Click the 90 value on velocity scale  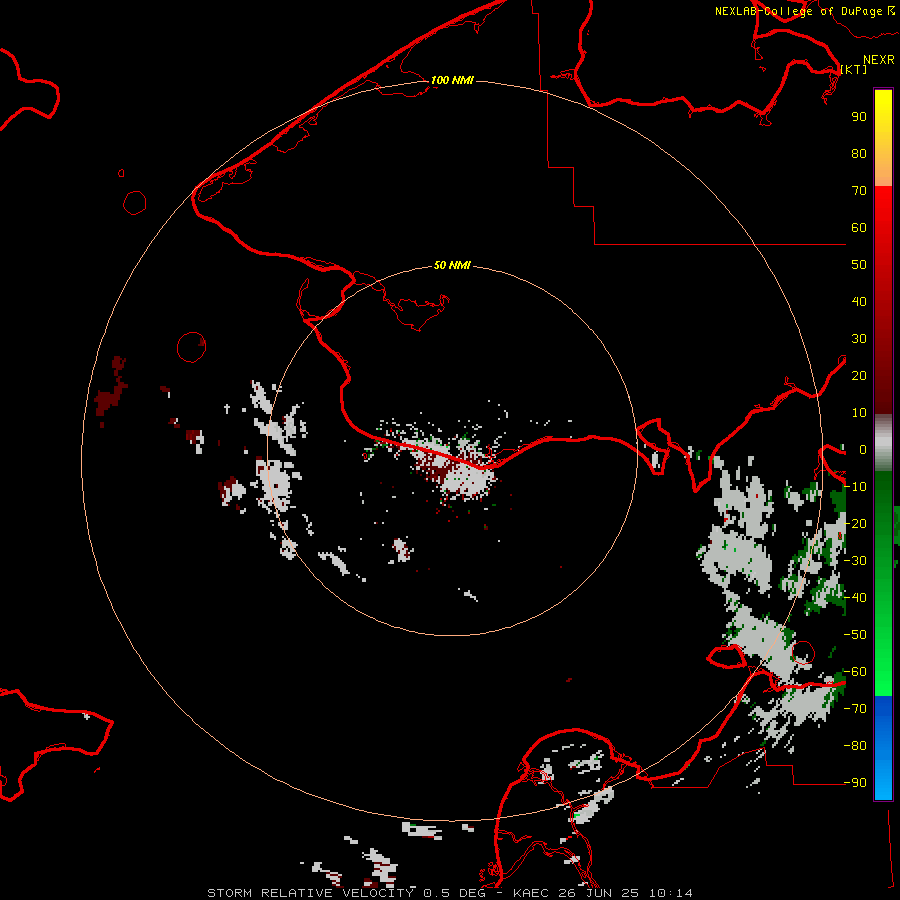click(859, 117)
